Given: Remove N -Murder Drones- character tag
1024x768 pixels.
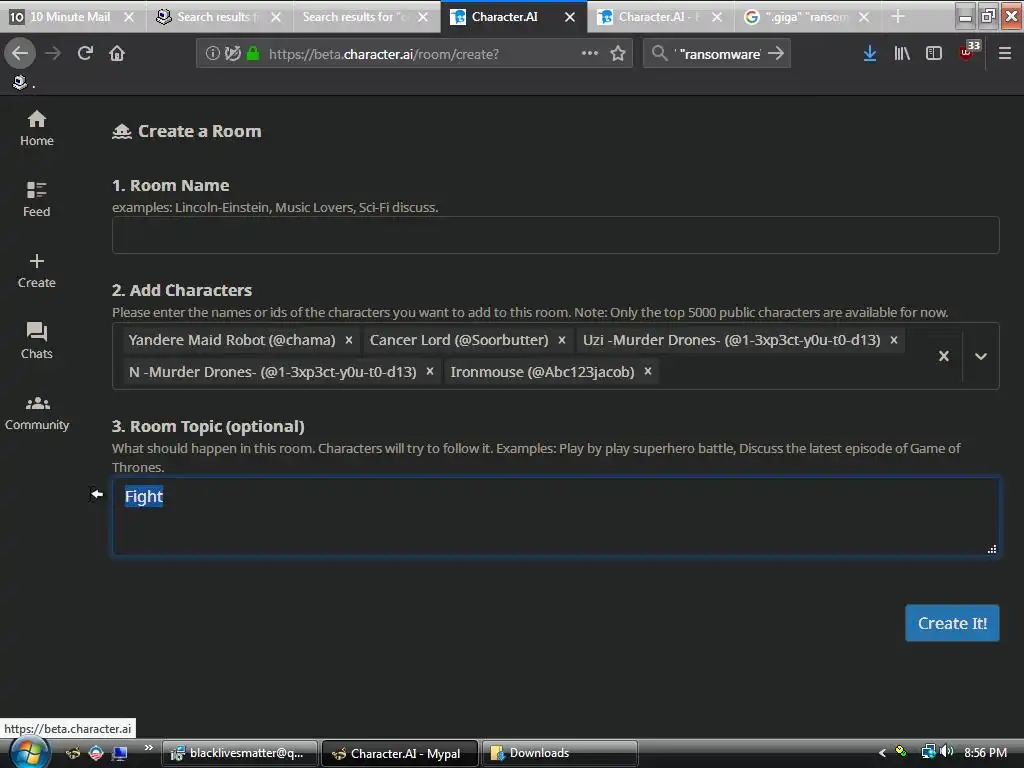Looking at the screenshot, I should tap(430, 372).
